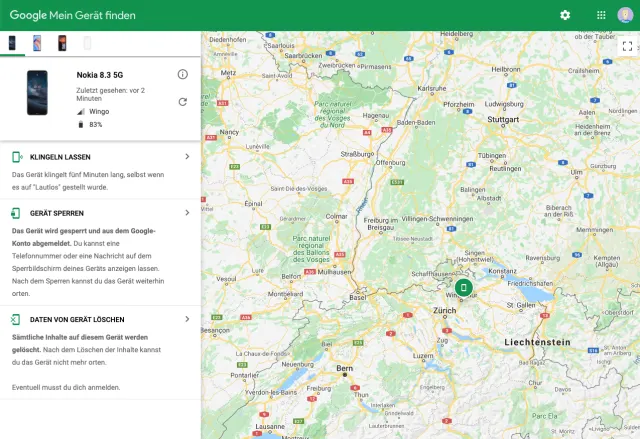
Task: Select DATEN VON GERÄT LÖSCHEN option
Action: pyautogui.click(x=77, y=320)
